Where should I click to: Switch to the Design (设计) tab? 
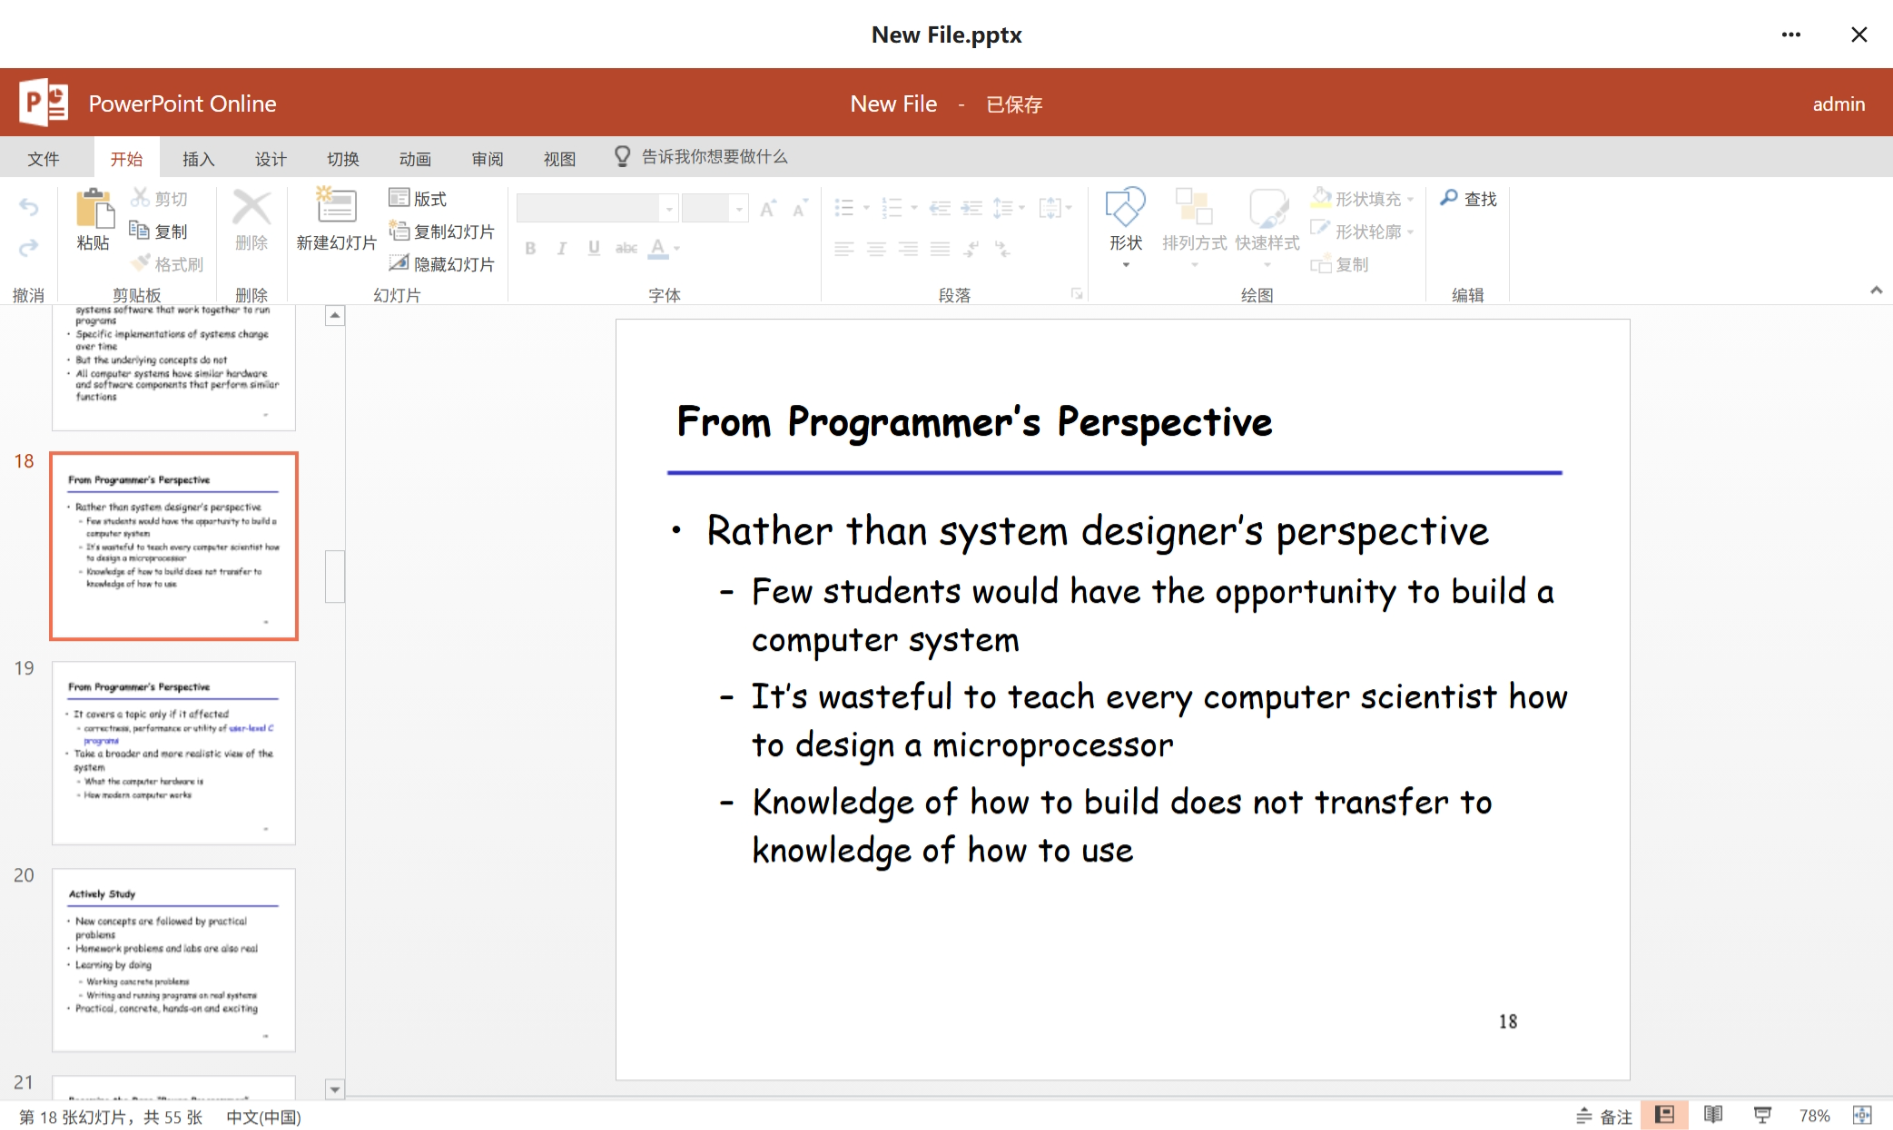tap(270, 158)
